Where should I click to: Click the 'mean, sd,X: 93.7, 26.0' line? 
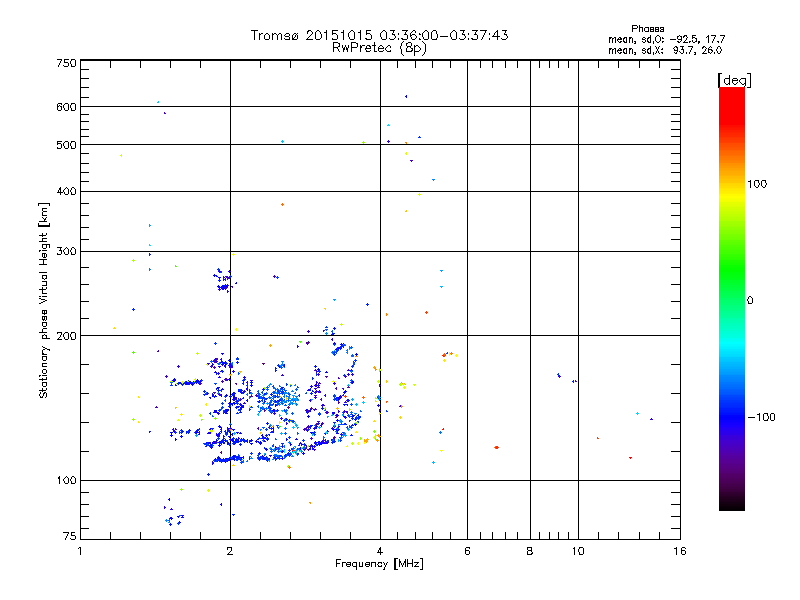[x=665, y=50]
